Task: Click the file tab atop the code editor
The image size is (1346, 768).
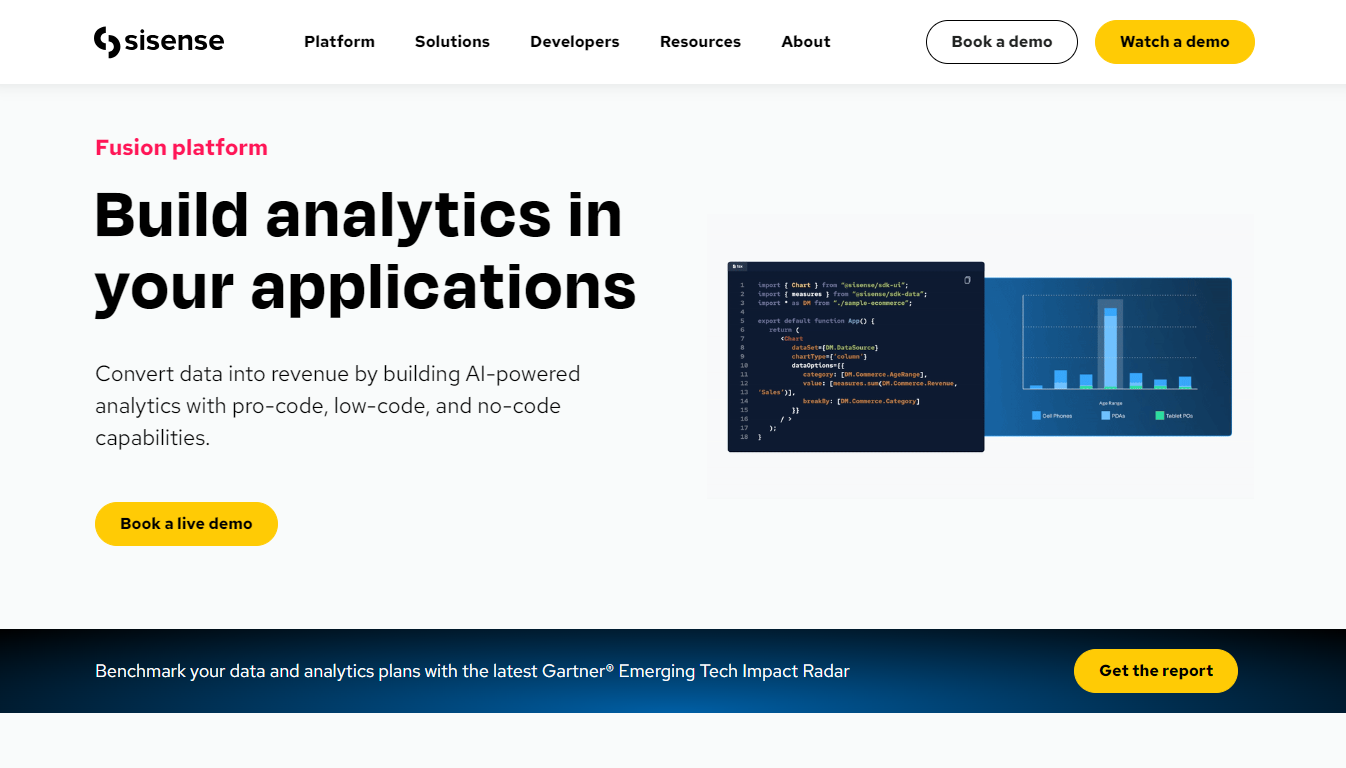Action: (x=738, y=266)
